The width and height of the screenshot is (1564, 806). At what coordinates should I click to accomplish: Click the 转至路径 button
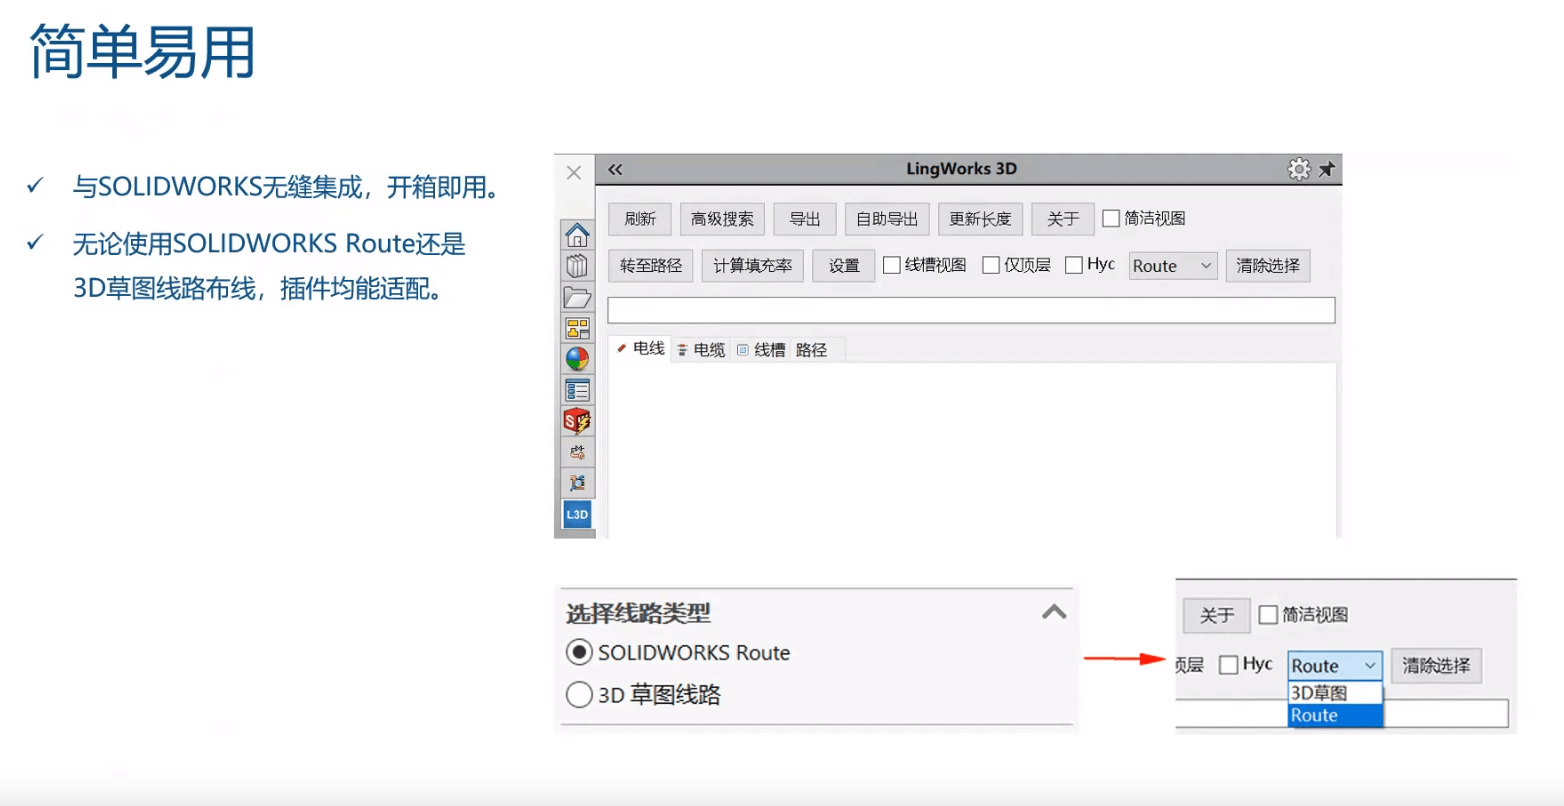coord(650,265)
